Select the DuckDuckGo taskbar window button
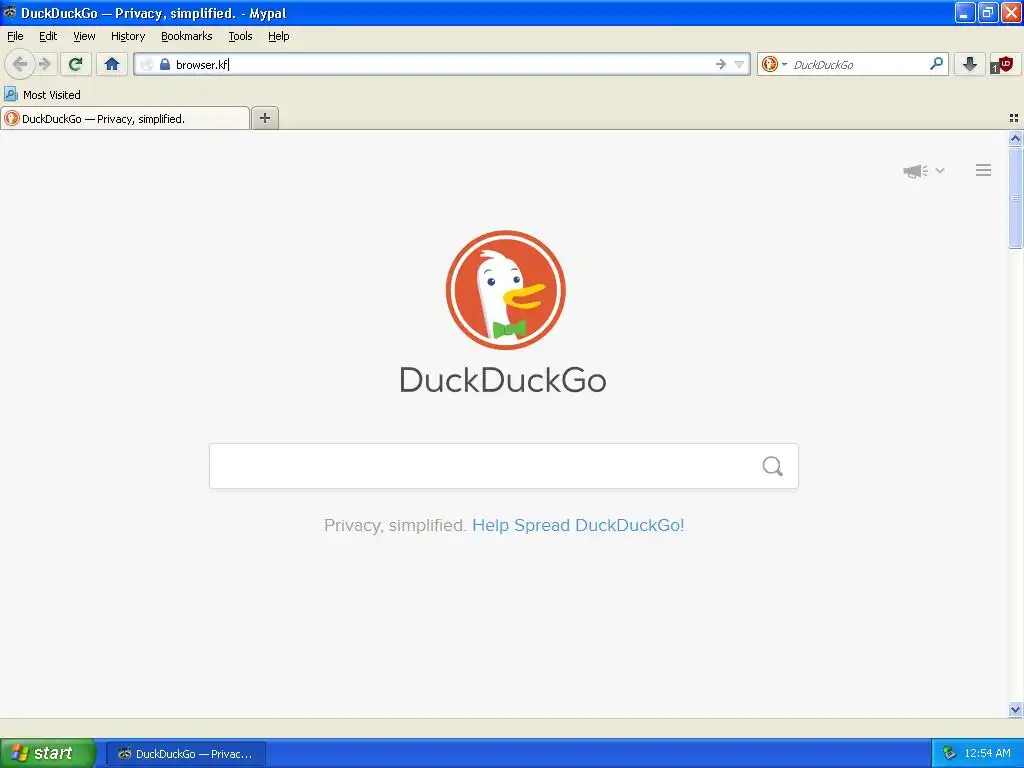The width and height of the screenshot is (1024, 768). click(185, 754)
